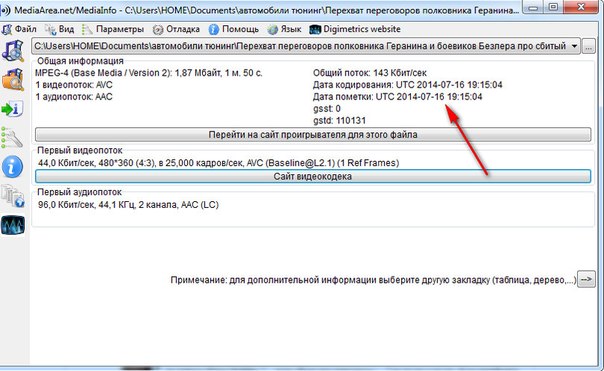Open the Помощь menu
The image size is (604, 371).
233,29
